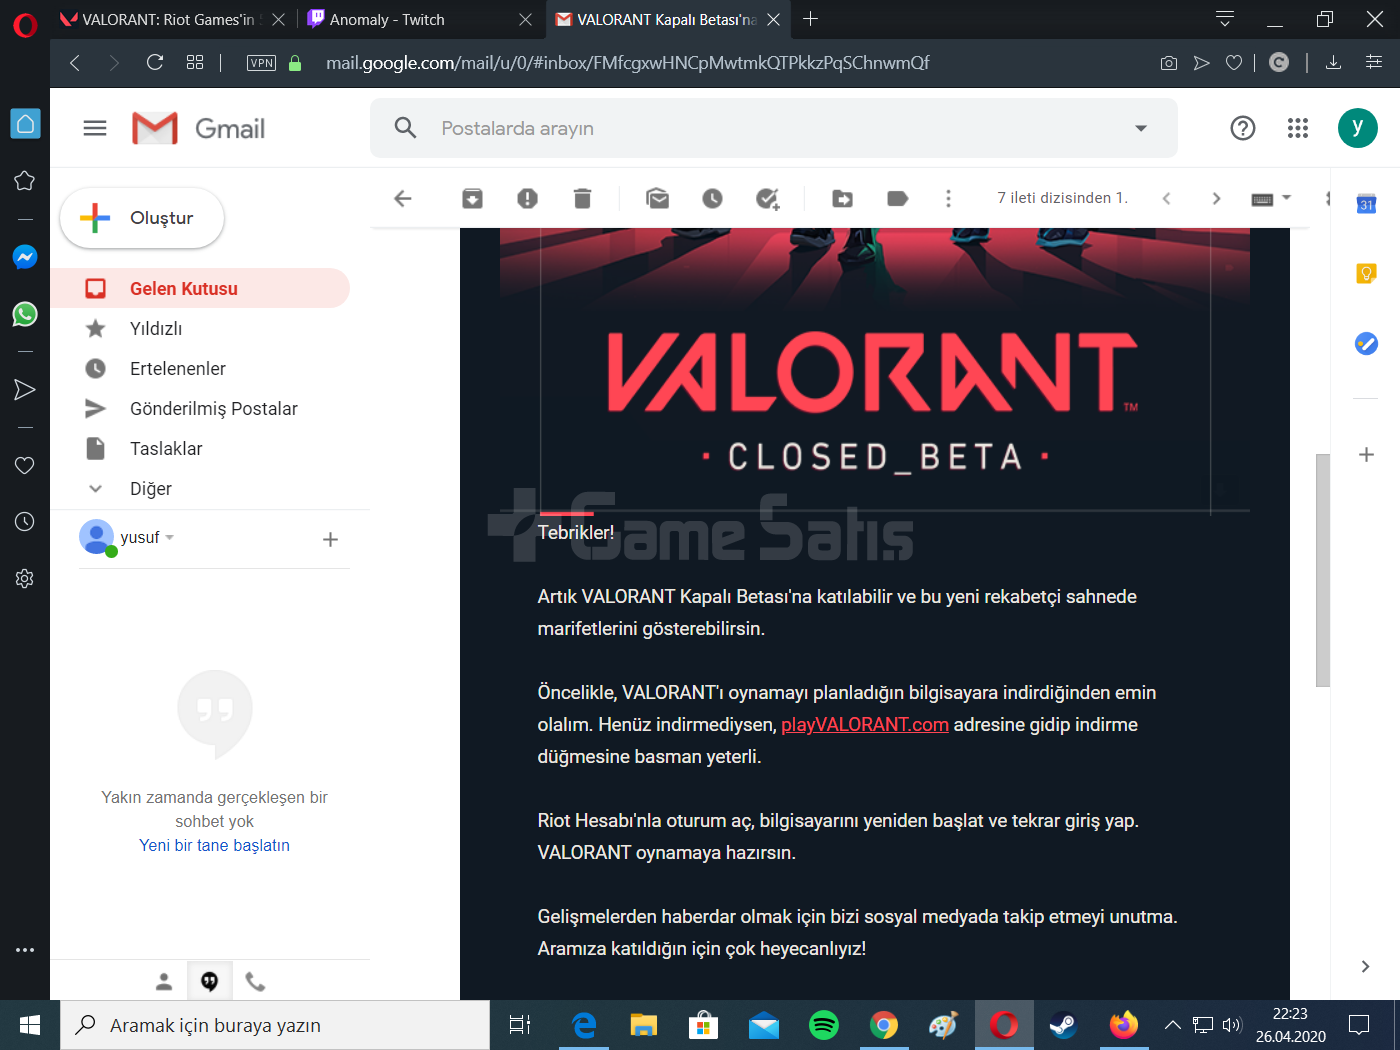This screenshot has height=1050, width=1400.
Task: Mark email as unread
Action: pyautogui.click(x=657, y=198)
